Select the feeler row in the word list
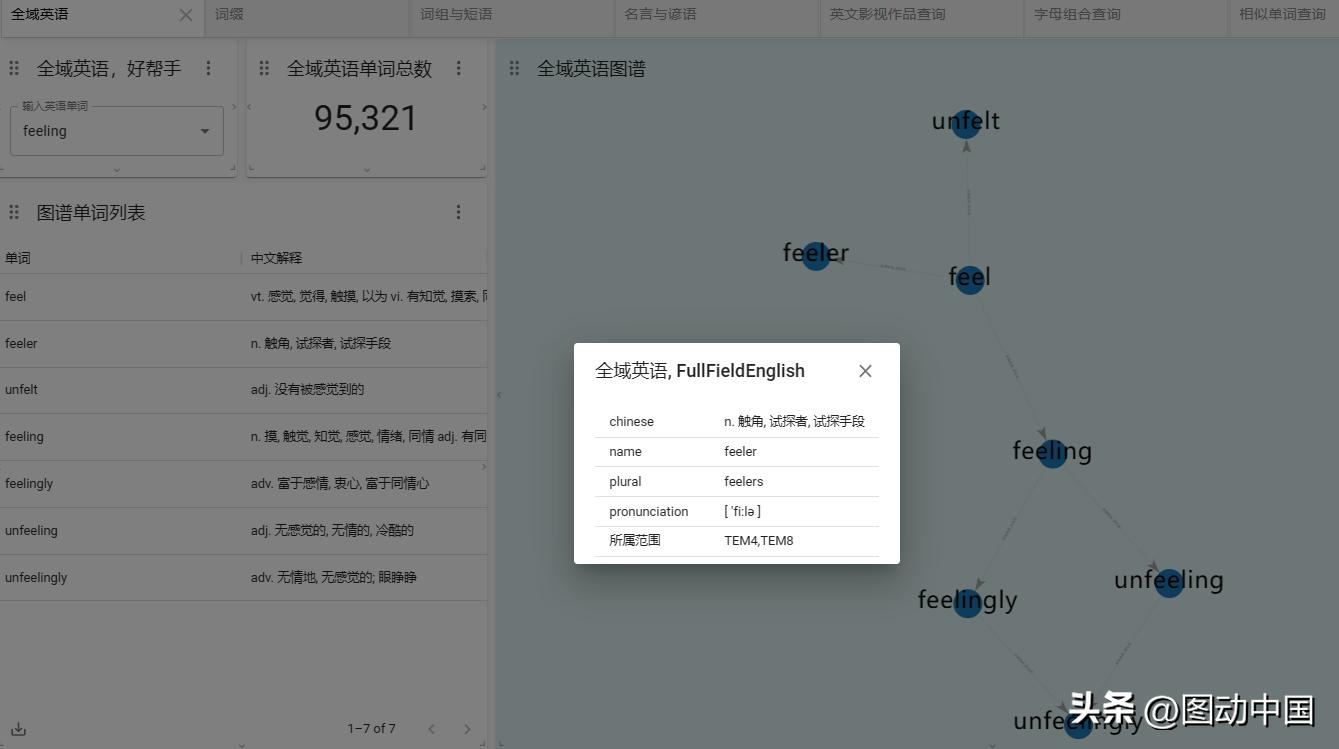Image resolution: width=1339 pixels, height=749 pixels. point(120,343)
